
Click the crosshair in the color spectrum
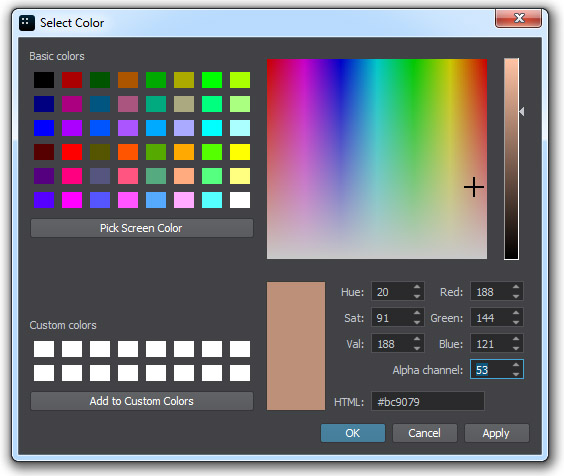[474, 187]
